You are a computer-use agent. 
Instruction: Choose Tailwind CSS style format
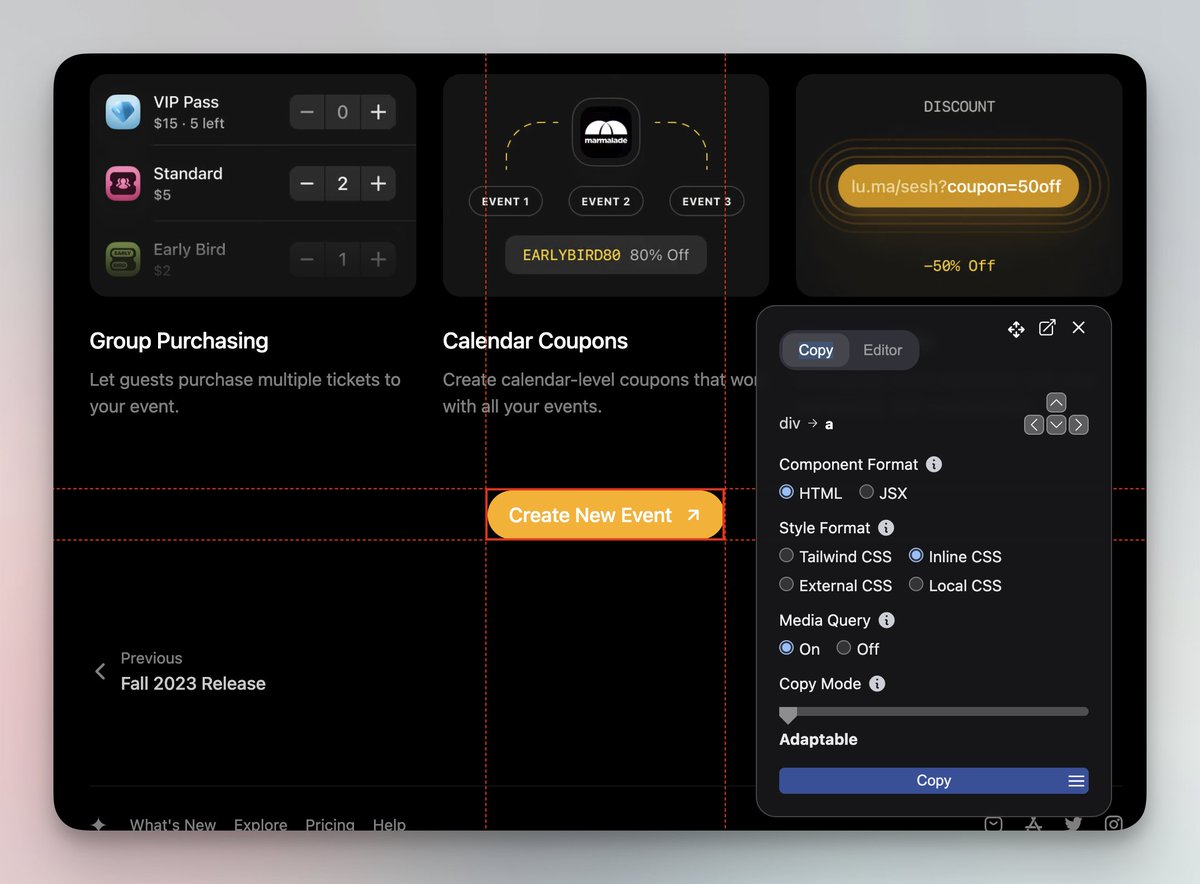click(x=786, y=555)
